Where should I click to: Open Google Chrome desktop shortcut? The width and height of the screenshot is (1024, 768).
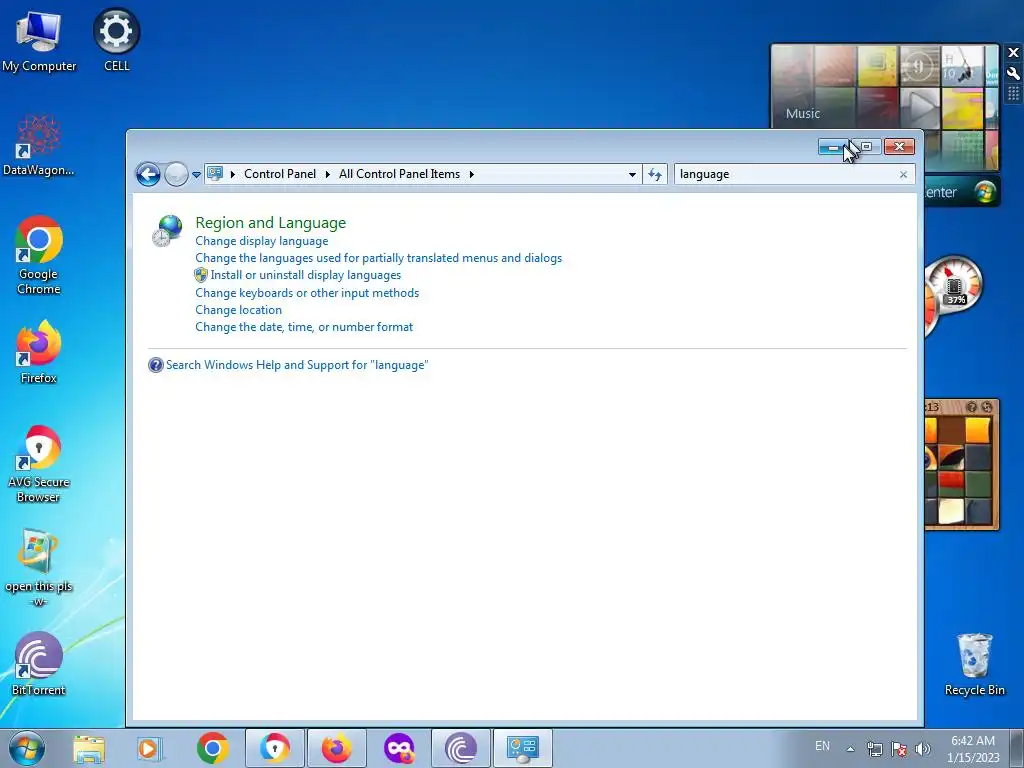pos(39,255)
